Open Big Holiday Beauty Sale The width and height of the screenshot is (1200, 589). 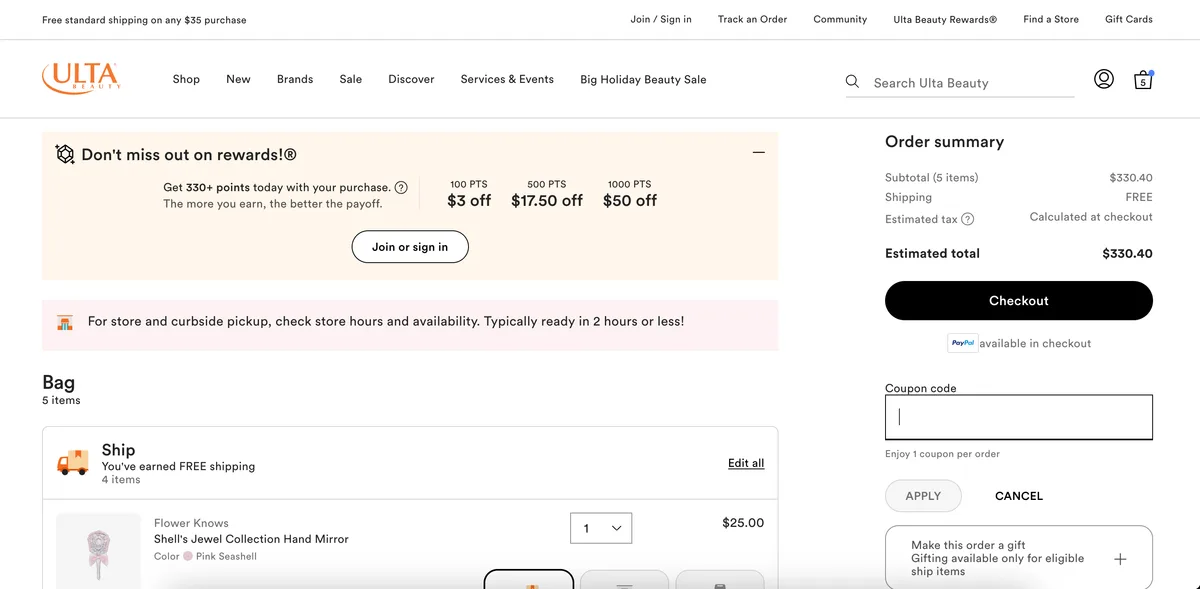click(x=643, y=79)
